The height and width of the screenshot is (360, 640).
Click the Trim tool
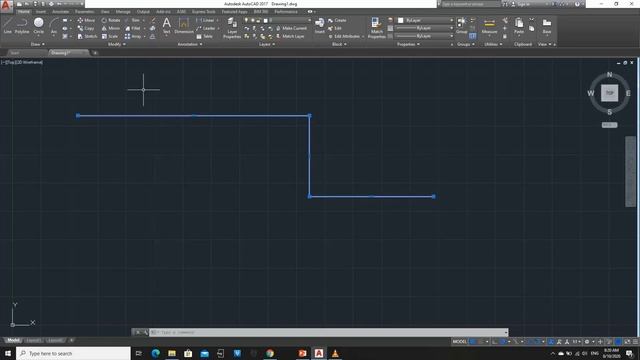132,20
